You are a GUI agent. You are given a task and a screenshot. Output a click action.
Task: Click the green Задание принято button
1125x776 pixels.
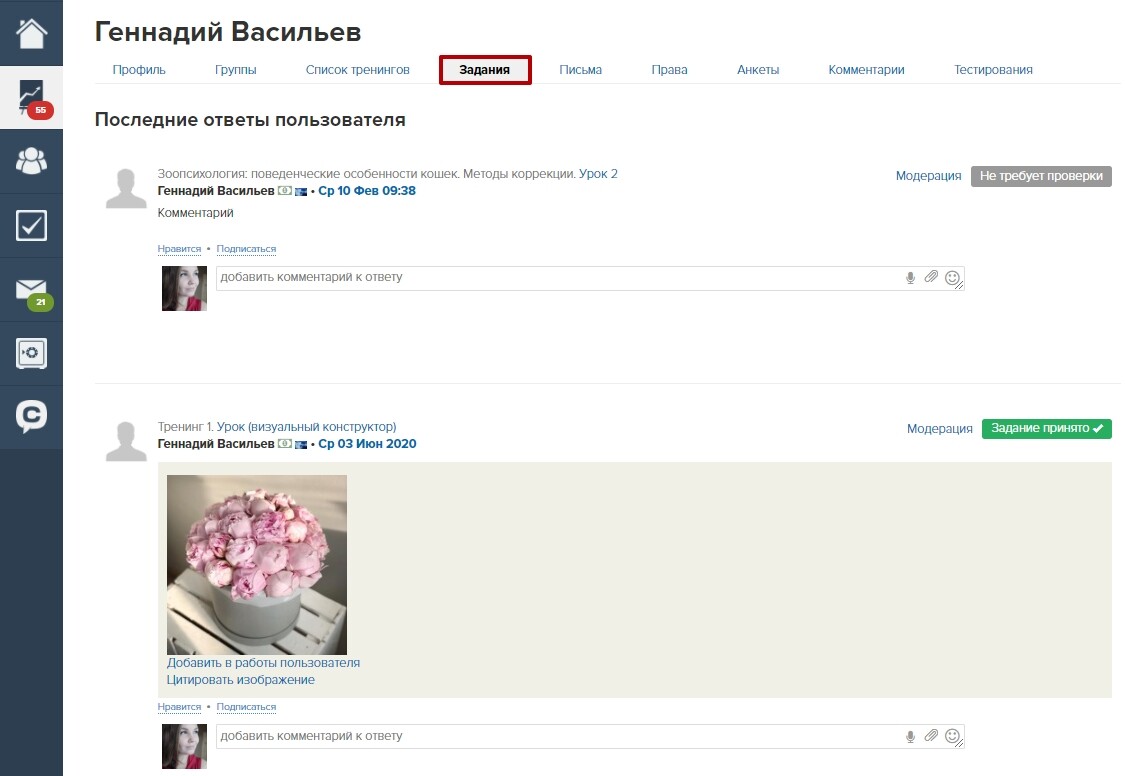[x=1047, y=428]
